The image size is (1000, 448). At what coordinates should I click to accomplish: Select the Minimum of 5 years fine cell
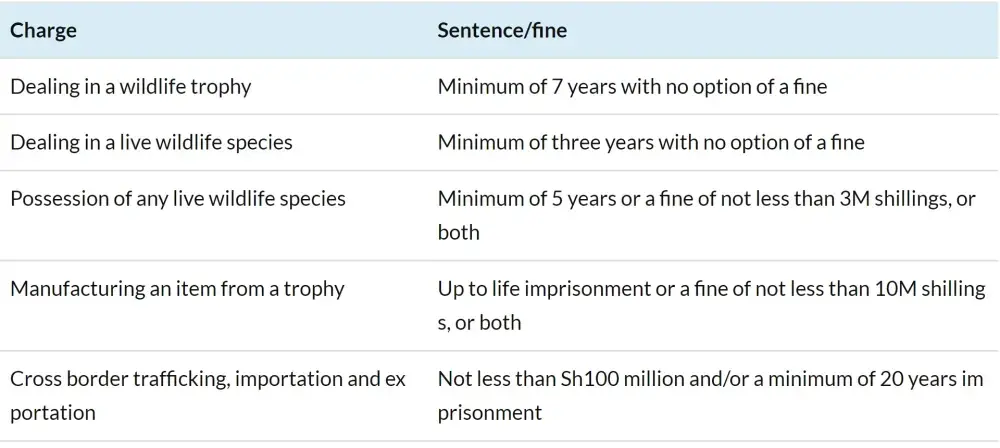coord(707,215)
